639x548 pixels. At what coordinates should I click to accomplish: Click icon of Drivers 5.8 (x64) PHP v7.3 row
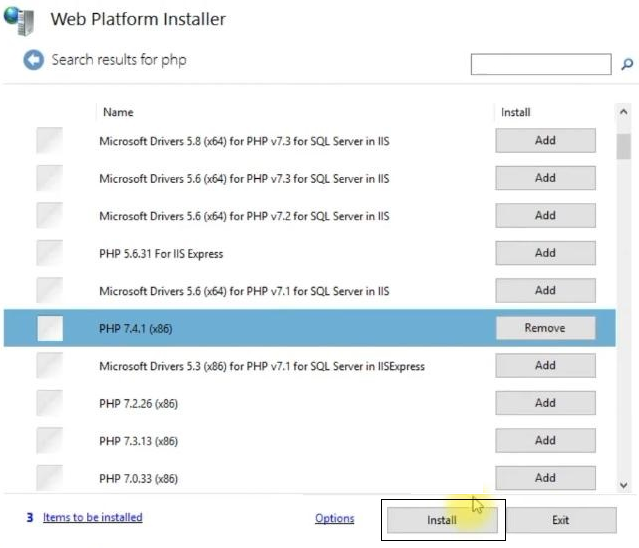tap(50, 141)
